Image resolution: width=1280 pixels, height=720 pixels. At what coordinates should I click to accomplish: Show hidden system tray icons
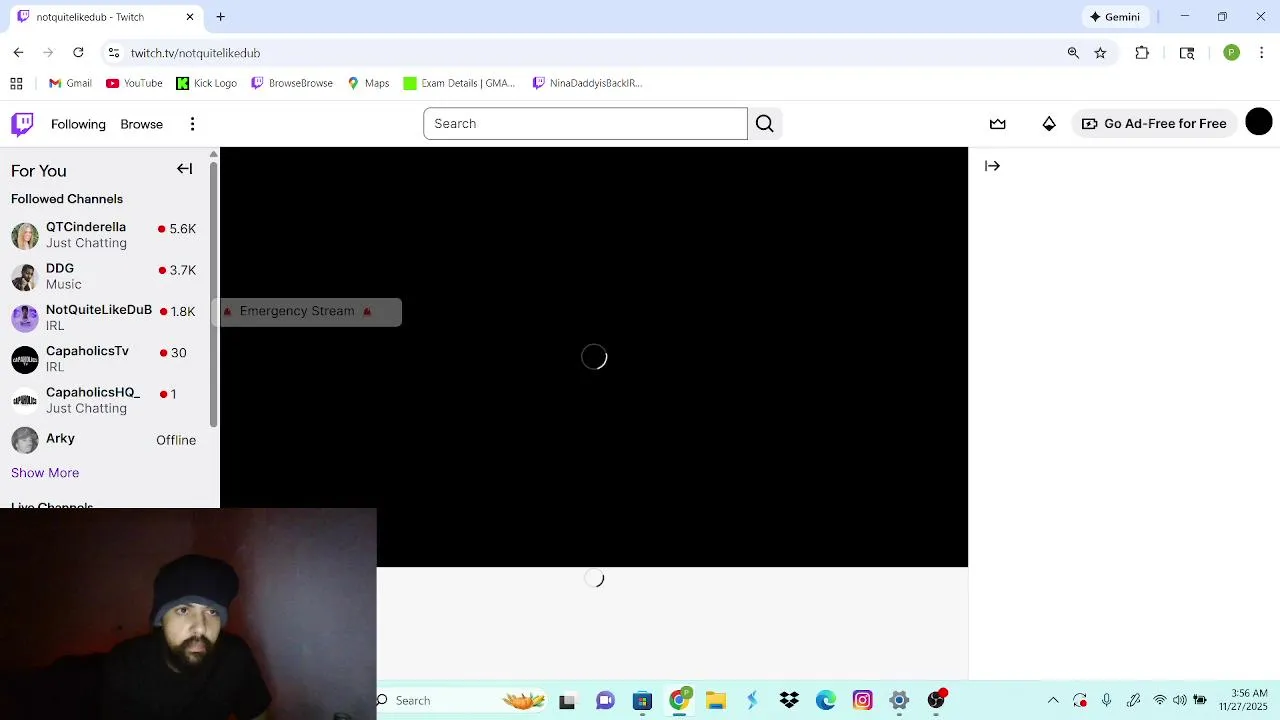(x=1053, y=700)
